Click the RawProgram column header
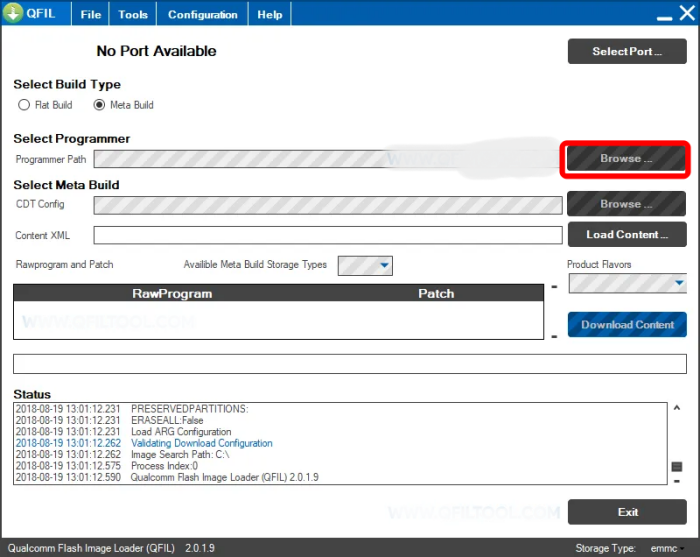 click(172, 293)
